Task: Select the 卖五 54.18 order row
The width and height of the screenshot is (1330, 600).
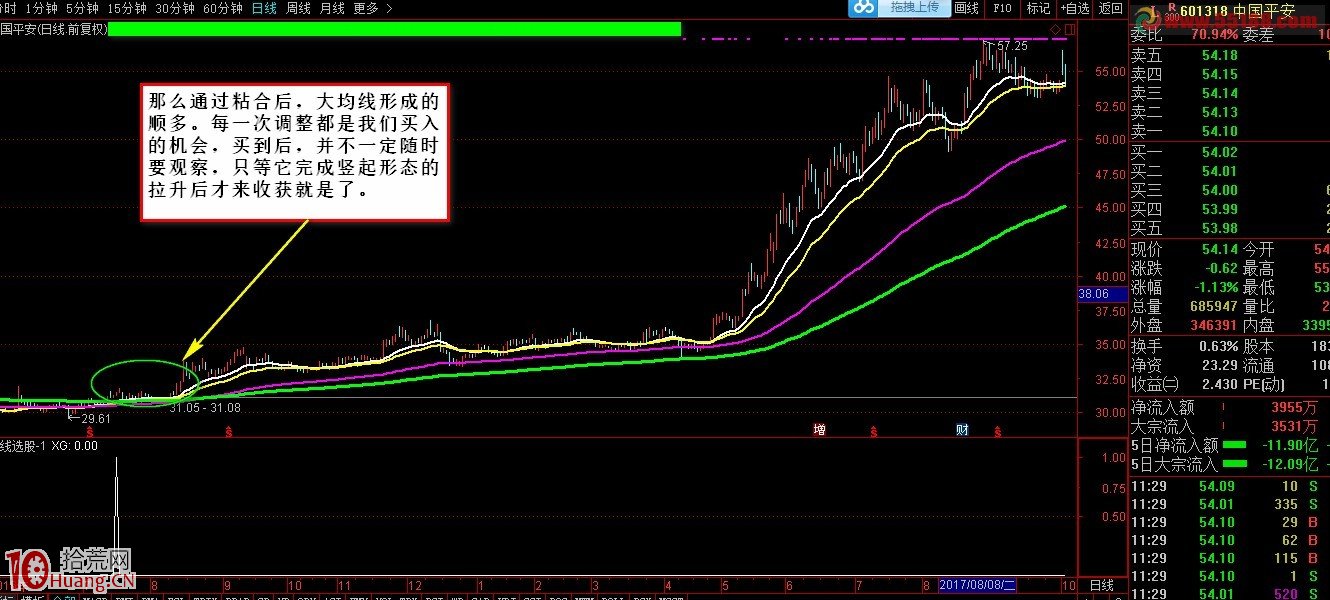Action: tap(1229, 56)
